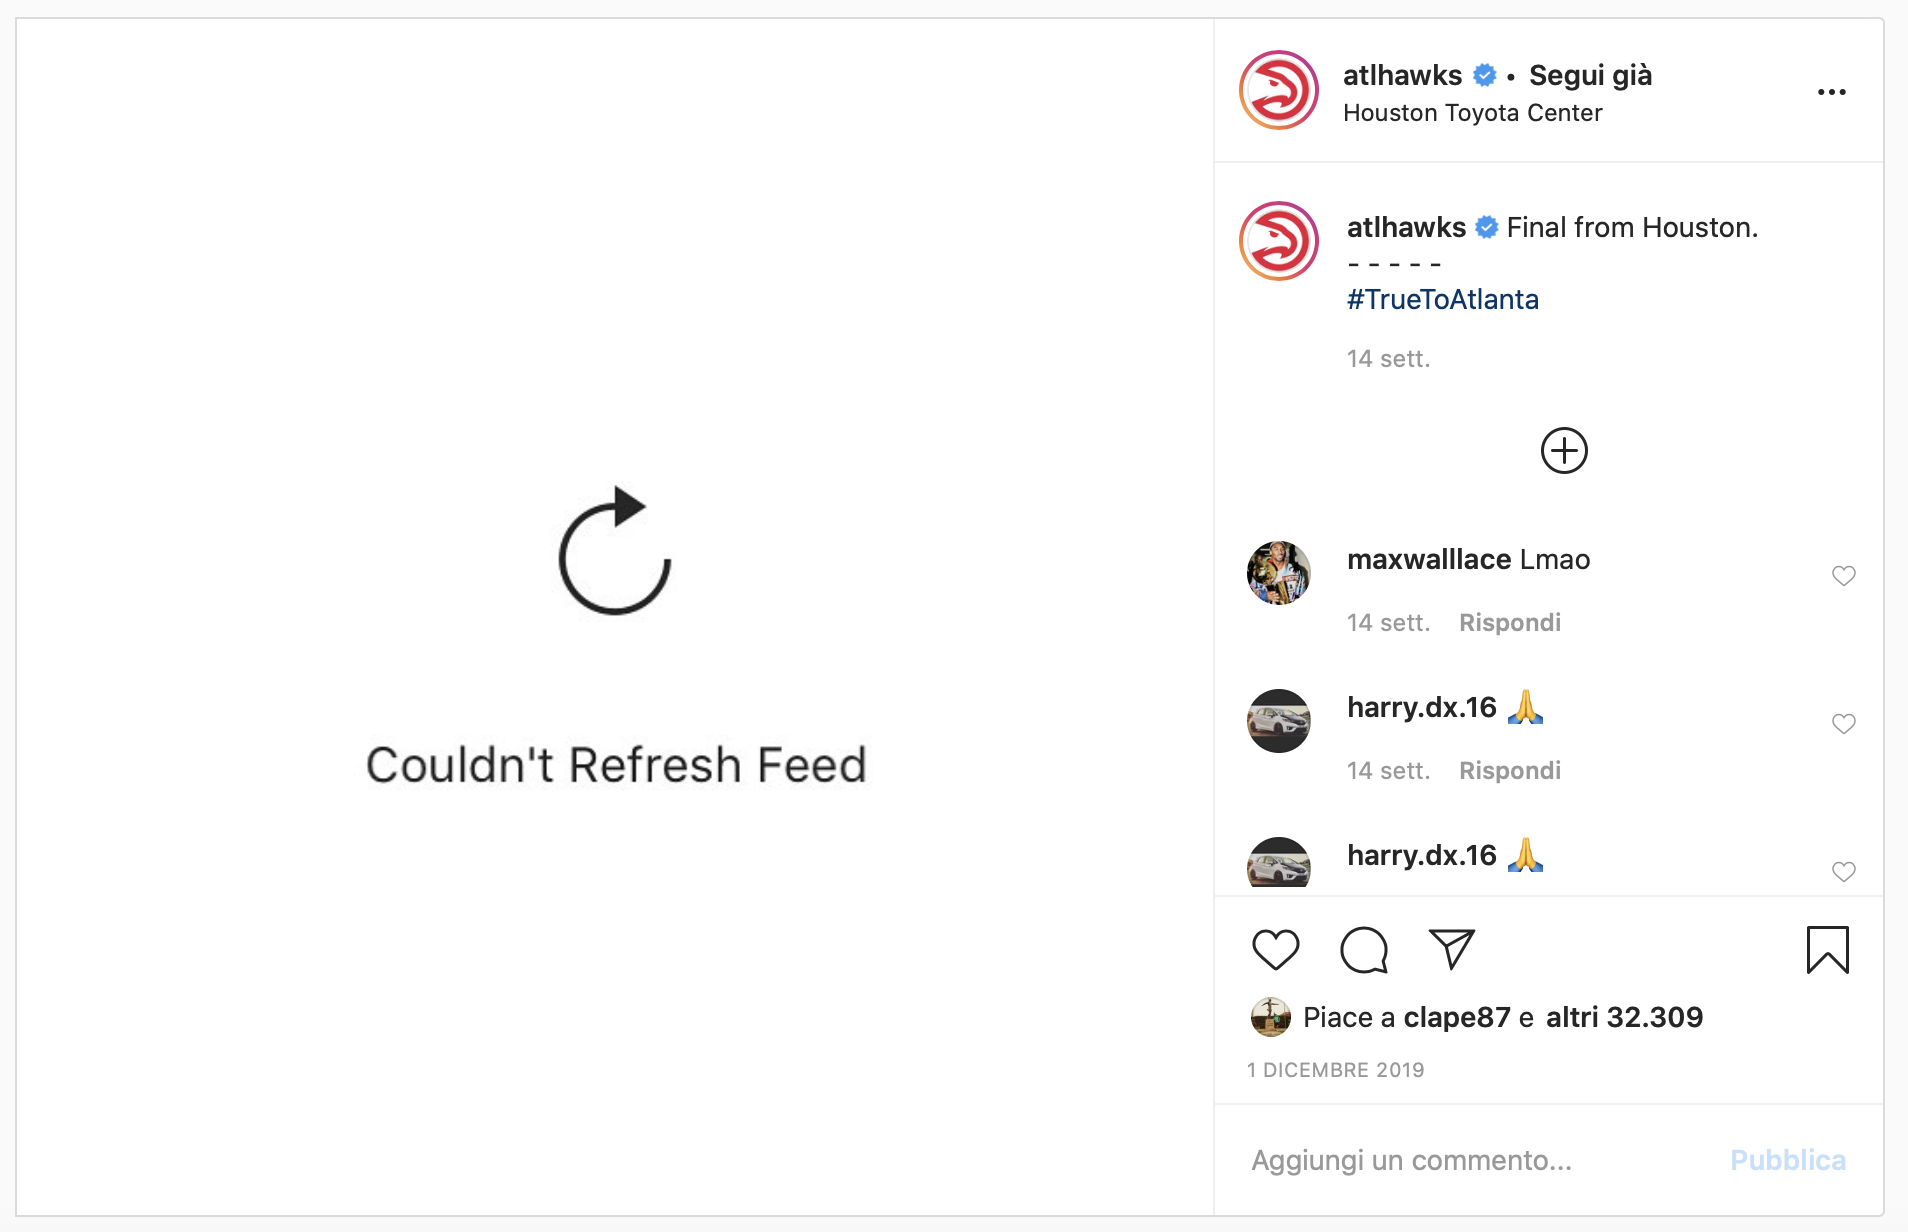Click the atlhawks verified badge in caption
Screen dimensions: 1908x1232
pos(1487,228)
